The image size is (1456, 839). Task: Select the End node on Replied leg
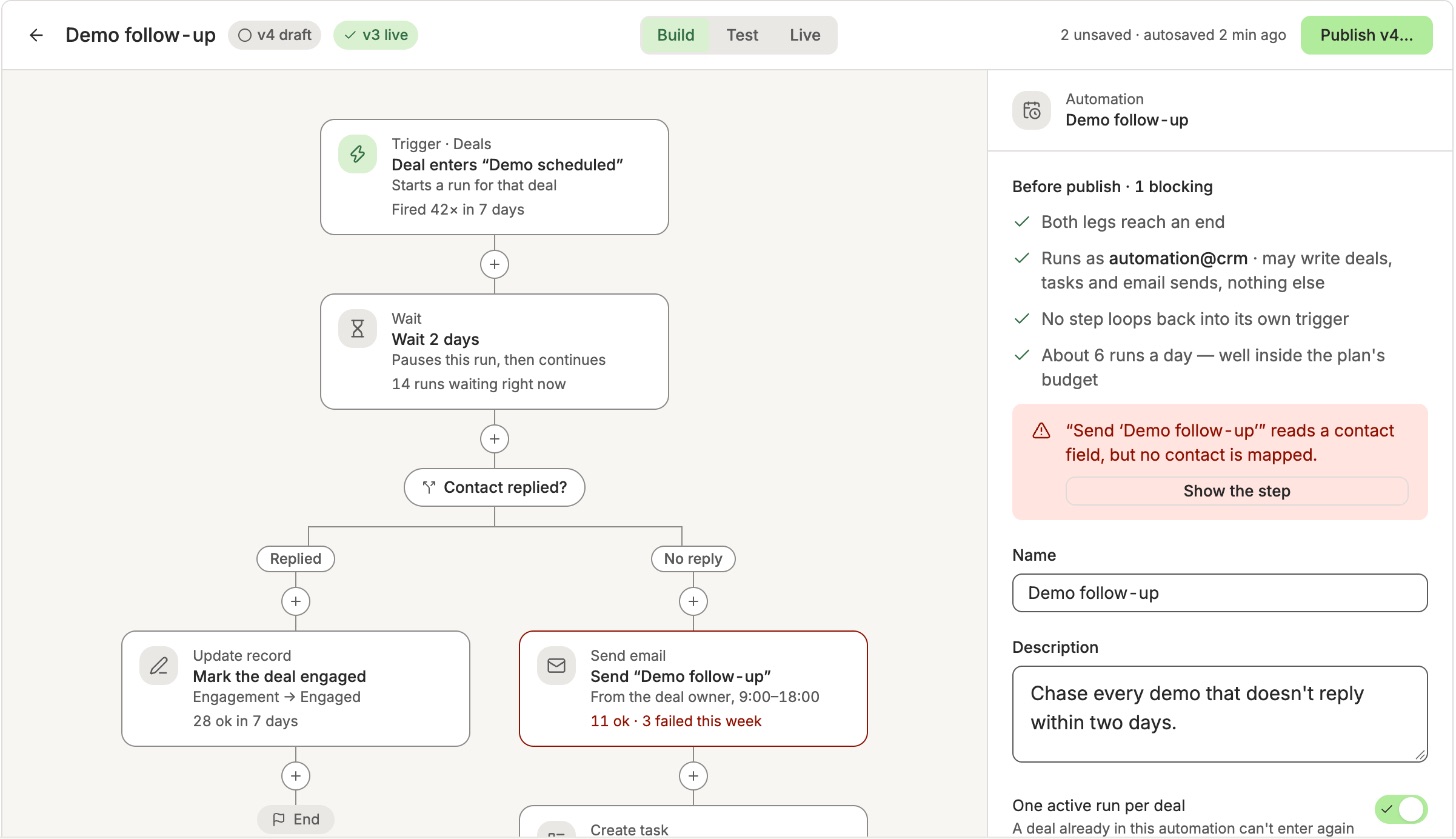[295, 819]
